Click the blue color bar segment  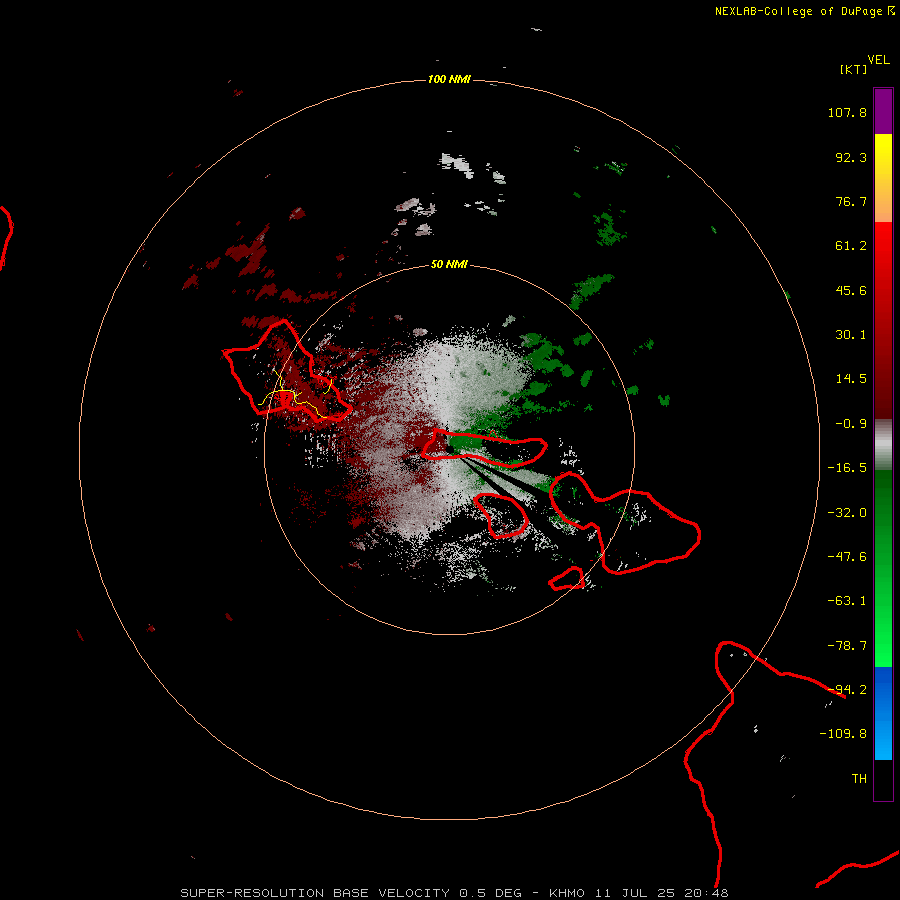coord(883,713)
